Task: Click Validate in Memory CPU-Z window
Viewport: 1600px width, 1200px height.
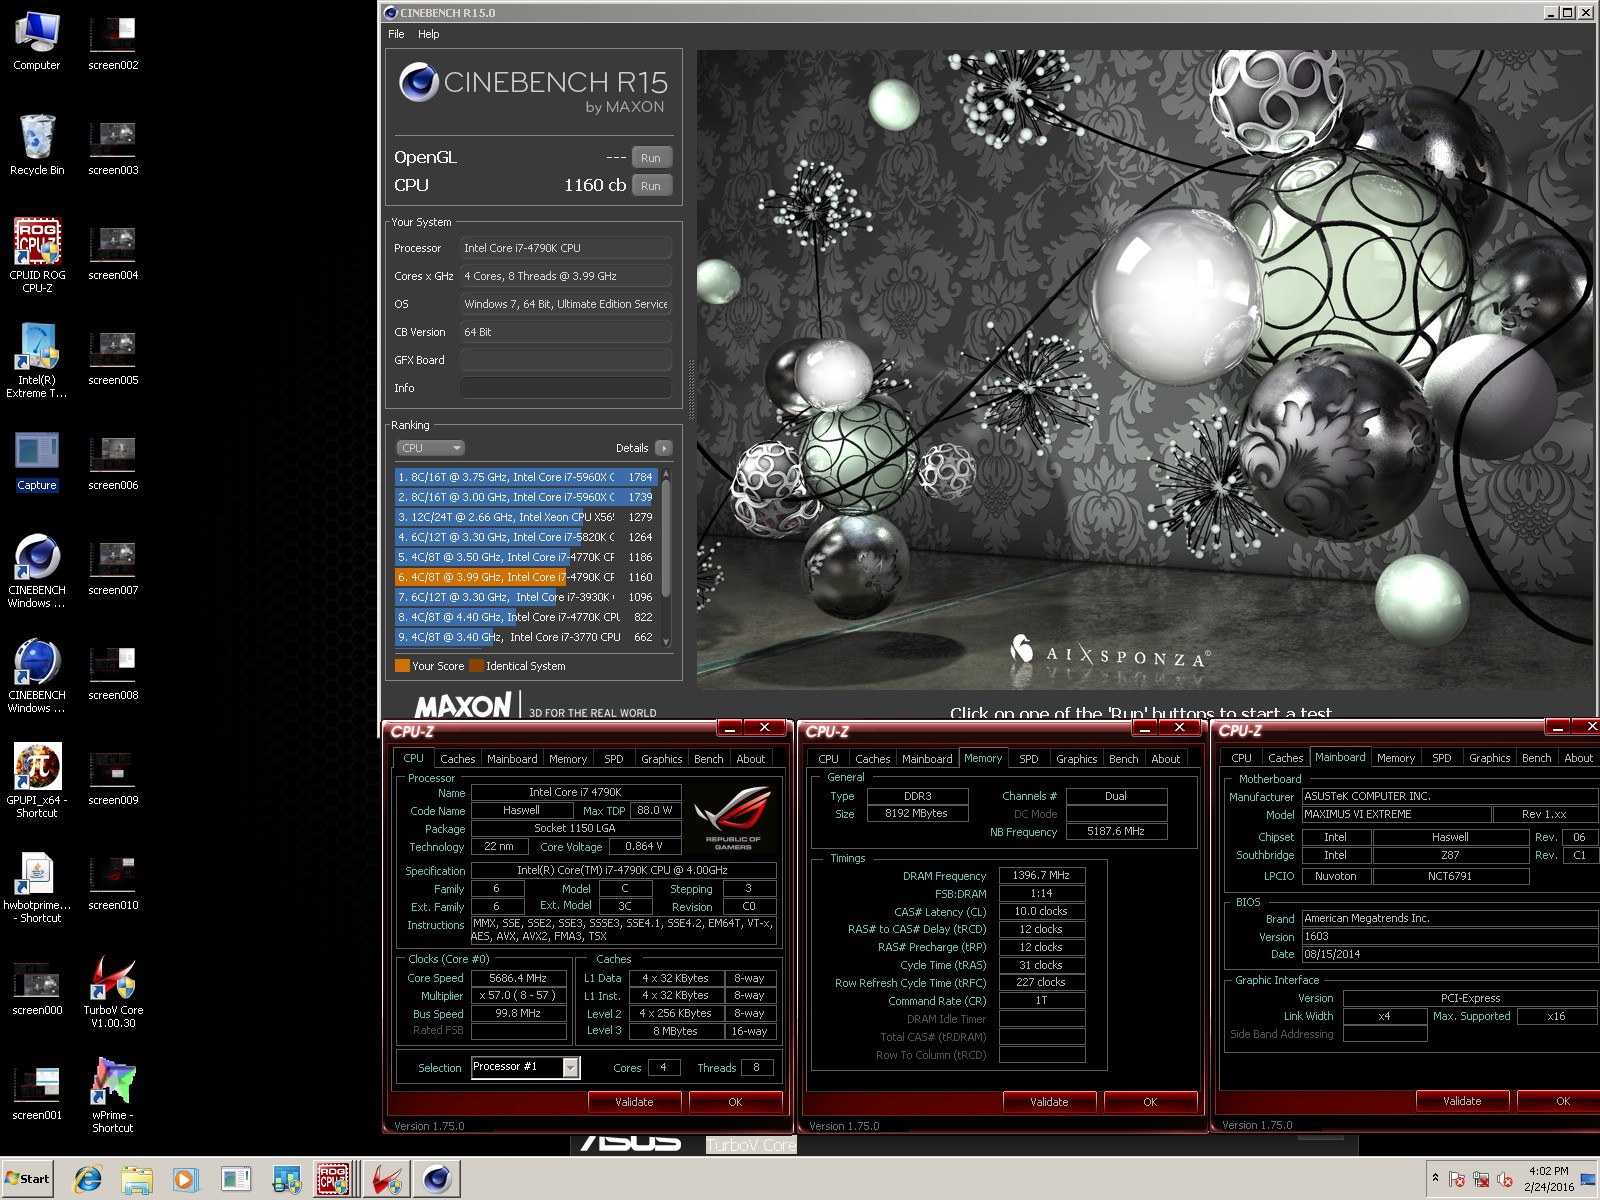Action: click(1049, 1102)
